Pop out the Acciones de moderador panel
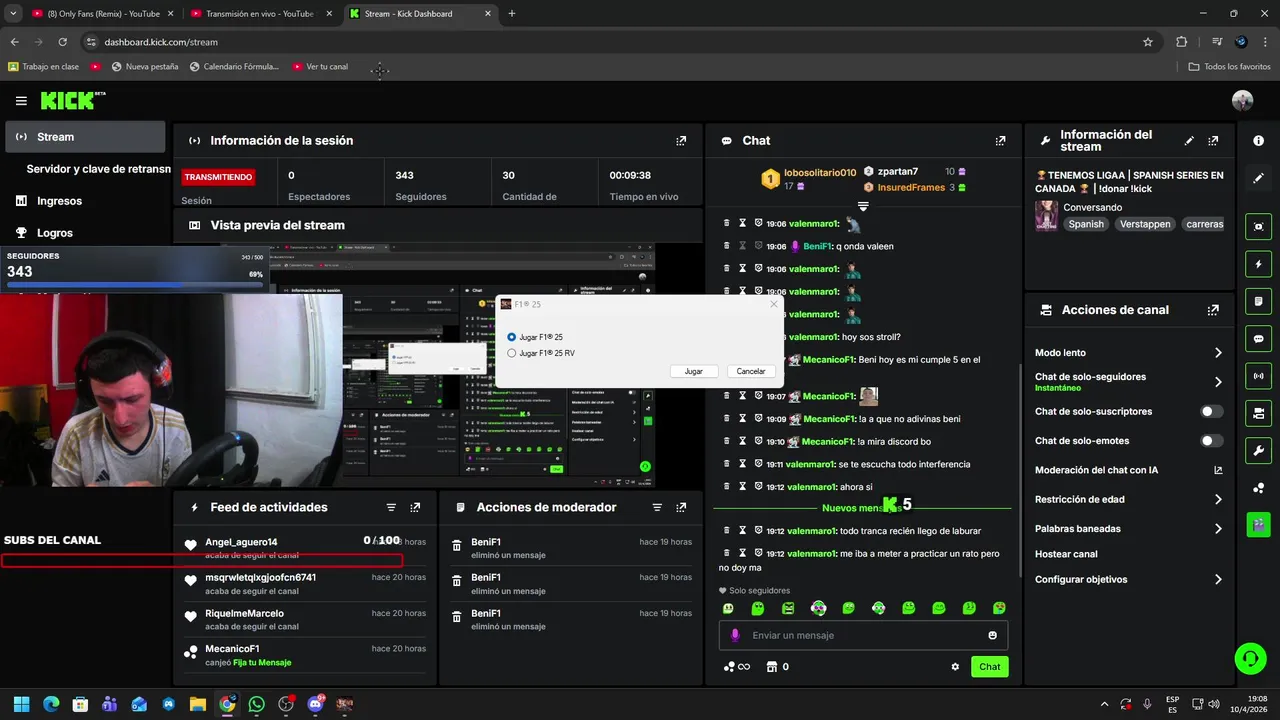 pos(681,508)
